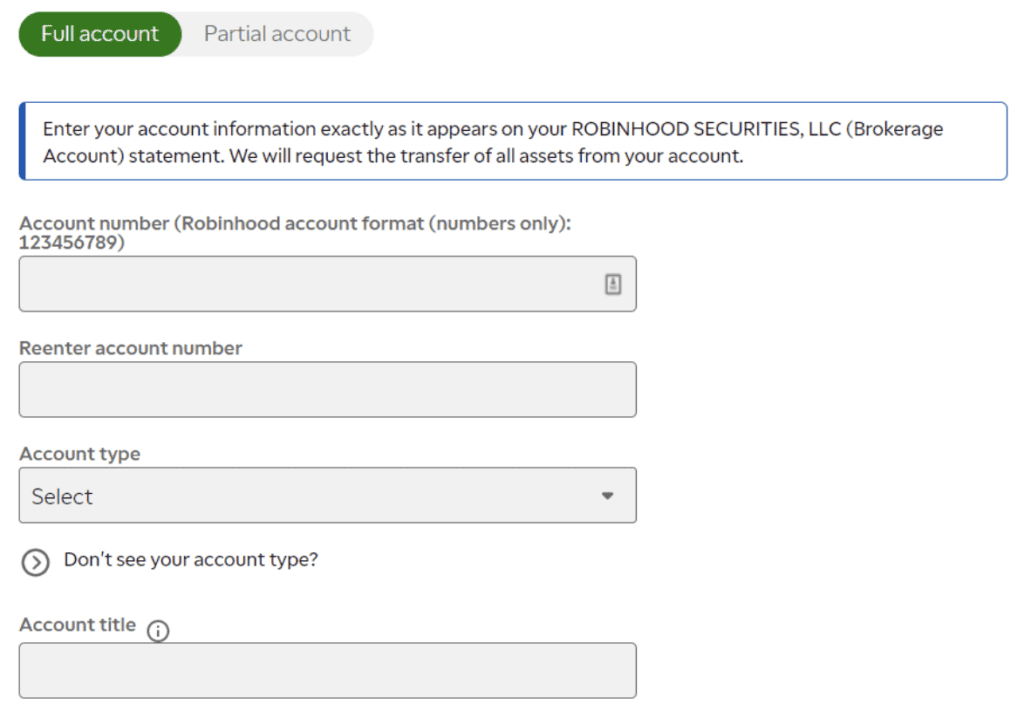Click the Account title label text
Screen dimensions: 1024x712
(77, 624)
